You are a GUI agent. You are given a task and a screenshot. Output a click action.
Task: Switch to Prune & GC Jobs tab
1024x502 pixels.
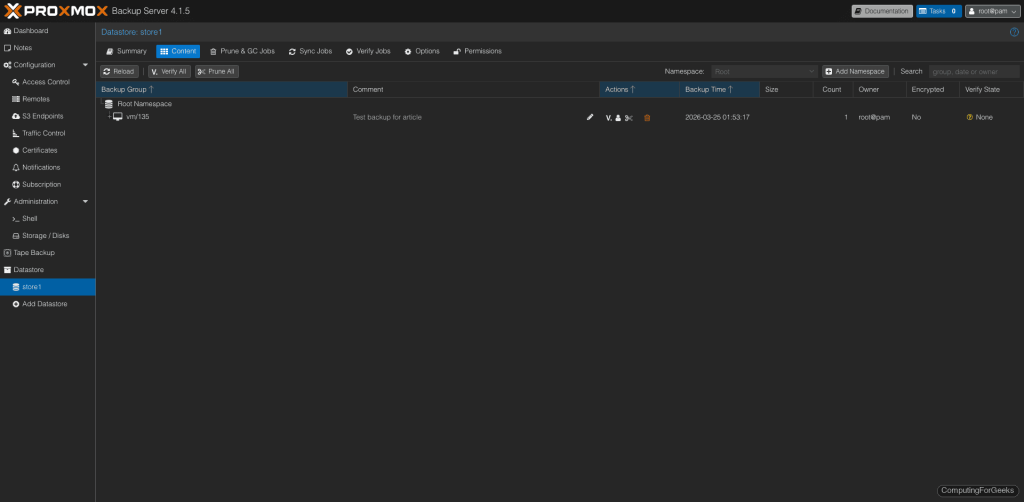point(242,52)
